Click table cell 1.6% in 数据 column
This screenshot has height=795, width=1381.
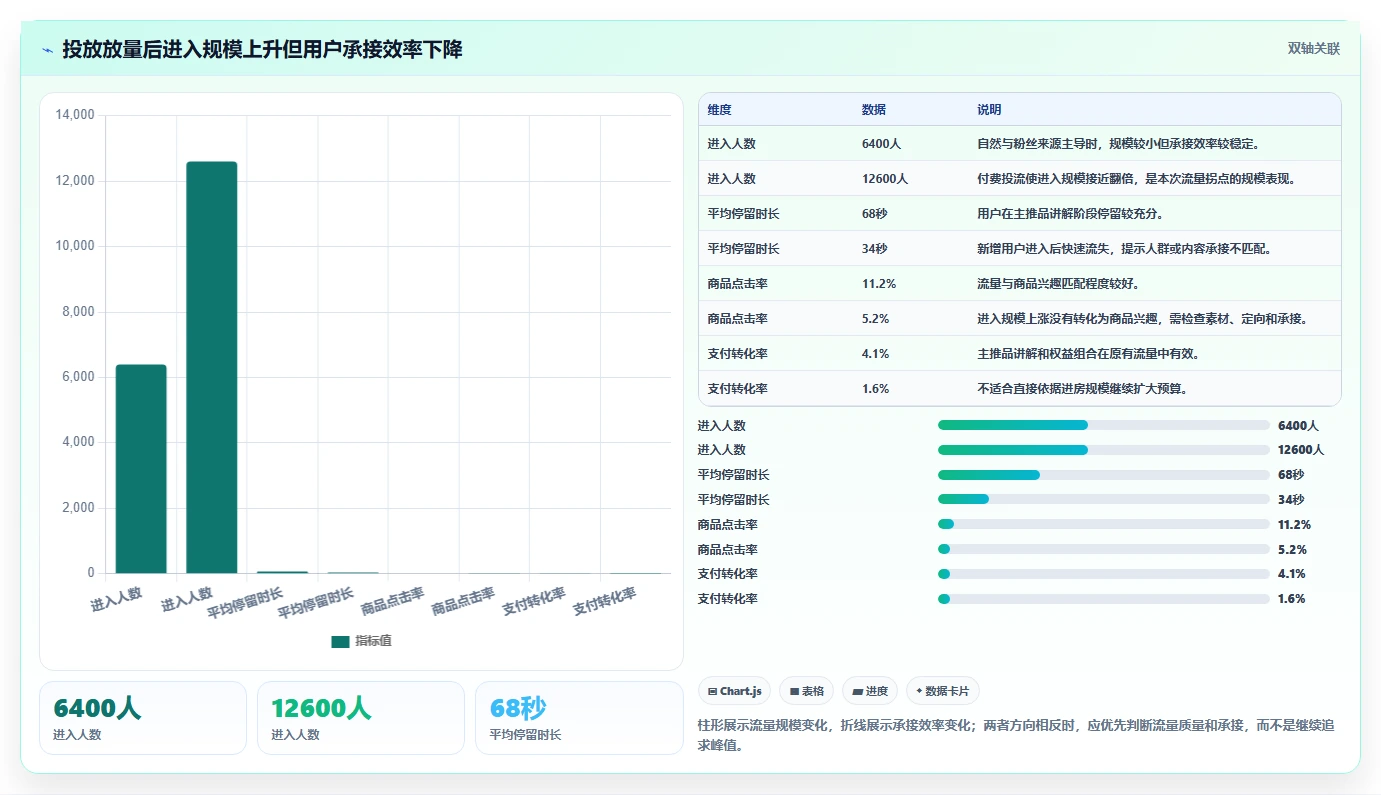click(876, 389)
